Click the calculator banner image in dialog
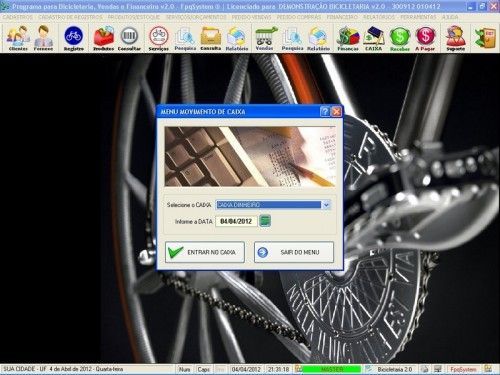 (x=250, y=156)
